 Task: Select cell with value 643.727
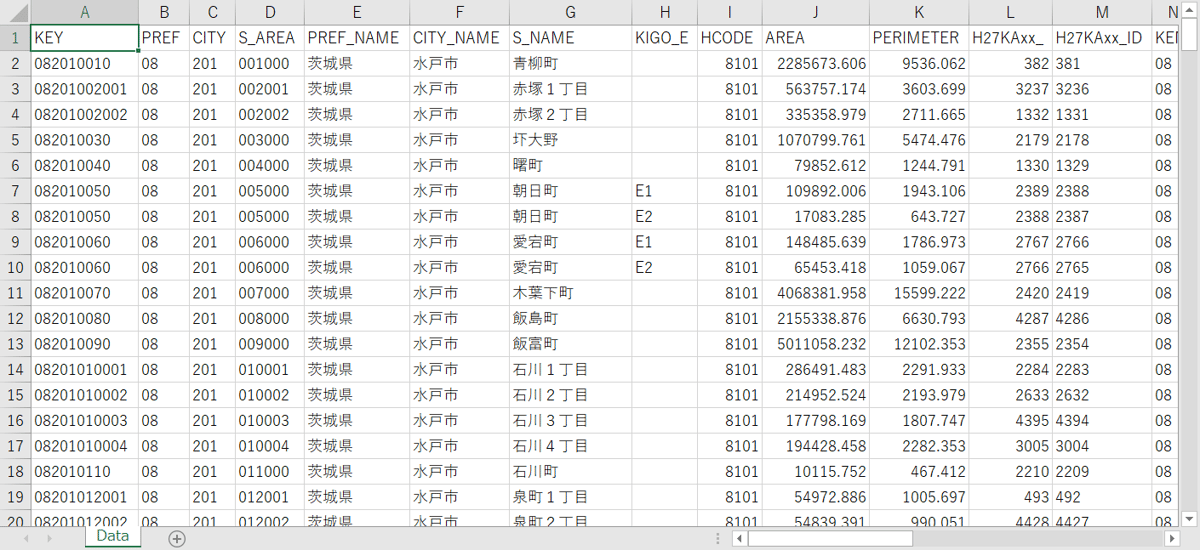click(x=919, y=217)
